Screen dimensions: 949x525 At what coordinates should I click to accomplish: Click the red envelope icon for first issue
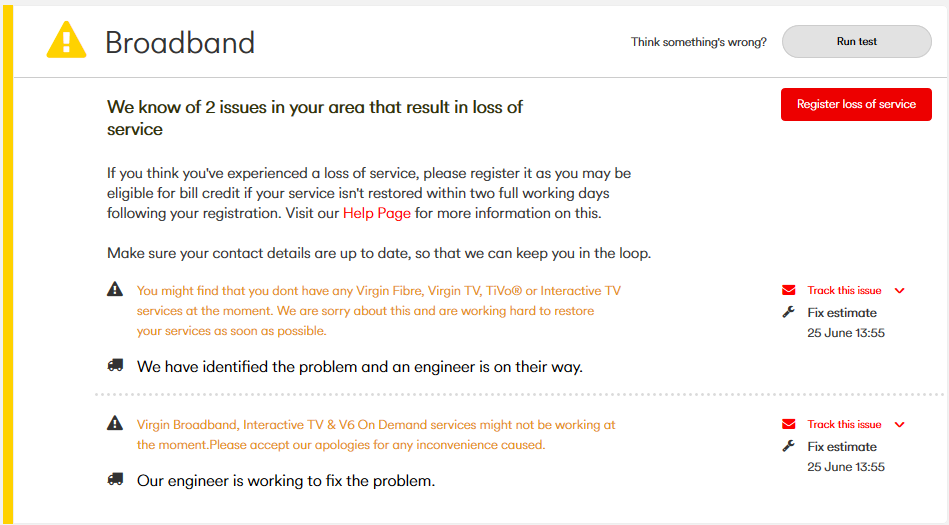[789, 291]
